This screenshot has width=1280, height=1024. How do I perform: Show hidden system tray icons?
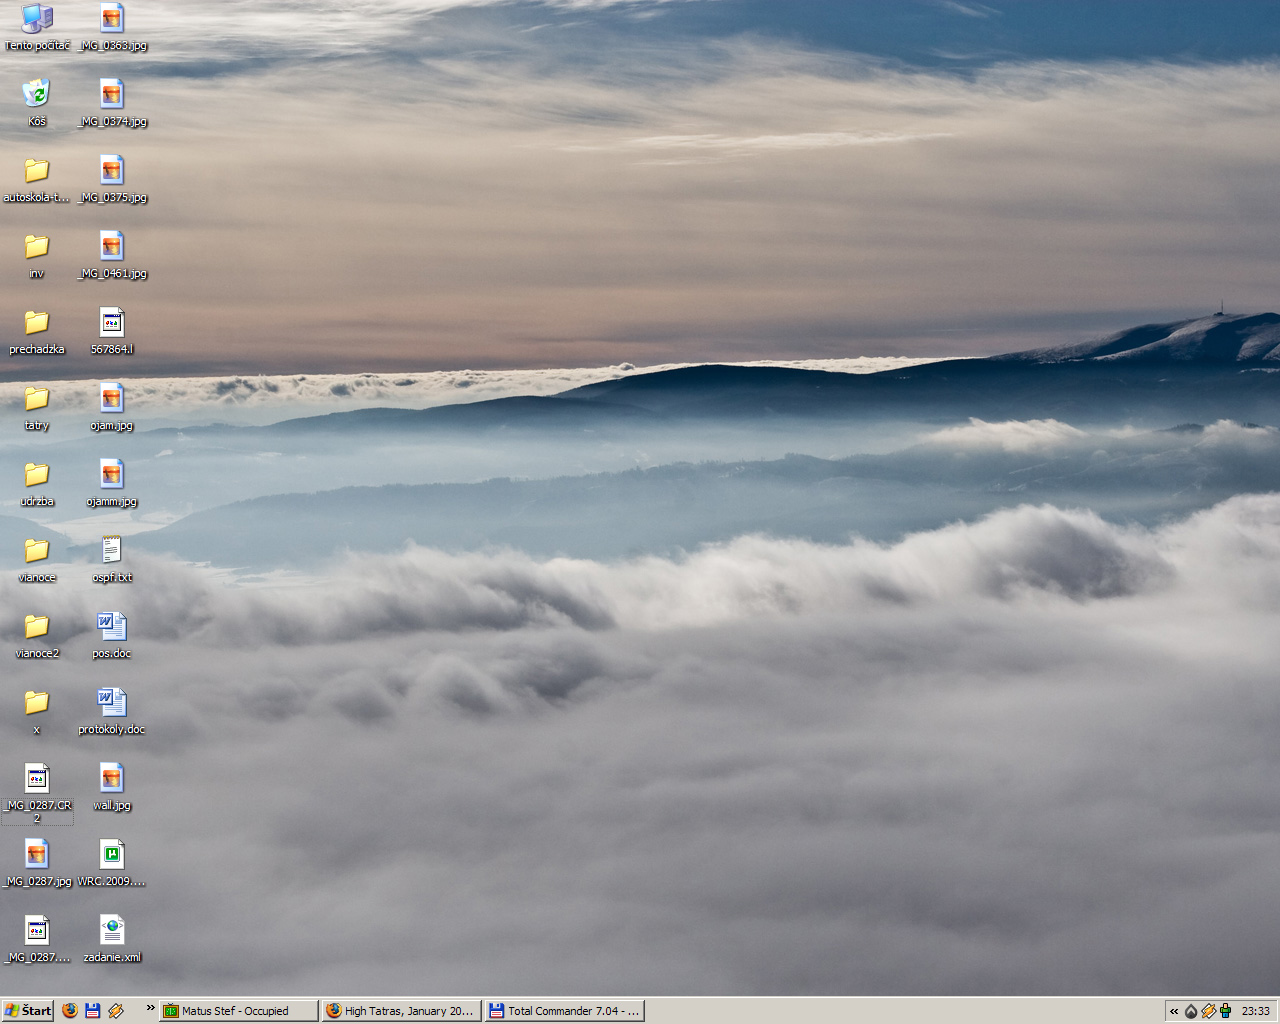pos(1174,1011)
